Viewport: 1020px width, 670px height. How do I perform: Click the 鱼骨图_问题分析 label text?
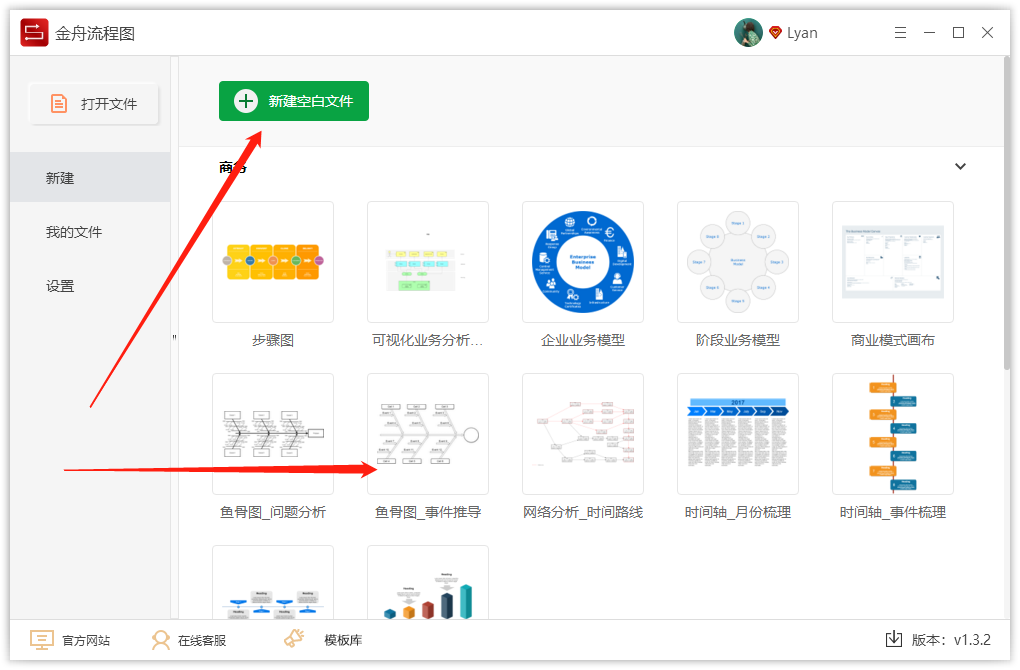pos(273,513)
